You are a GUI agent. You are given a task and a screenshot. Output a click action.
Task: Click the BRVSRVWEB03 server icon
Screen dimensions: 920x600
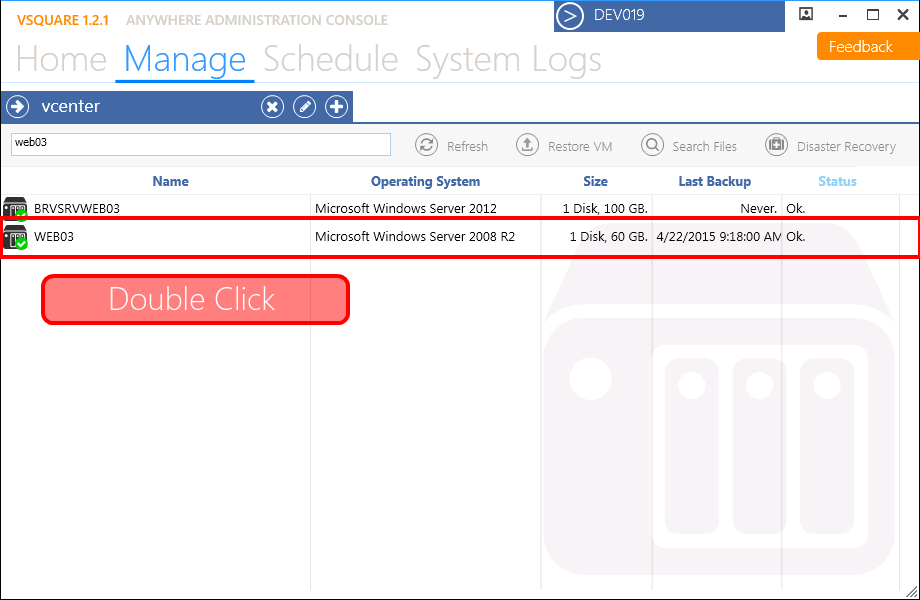click(x=15, y=208)
